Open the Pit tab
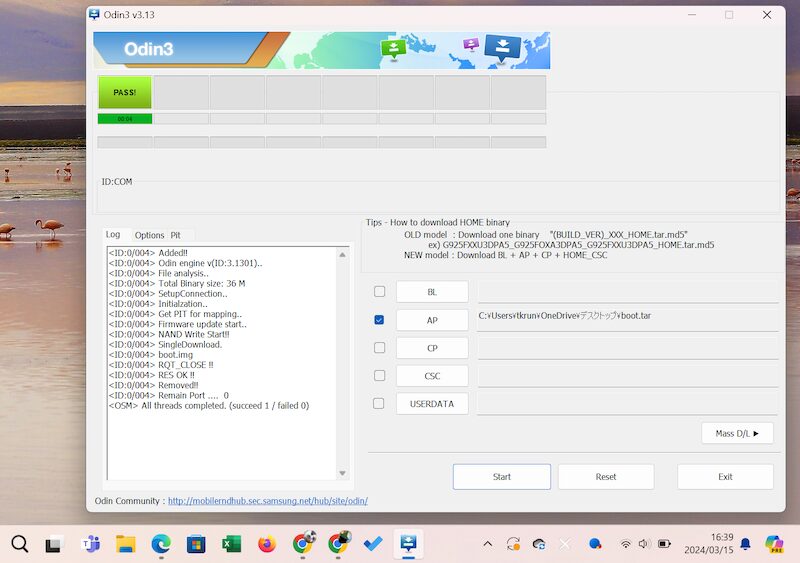 [176, 235]
